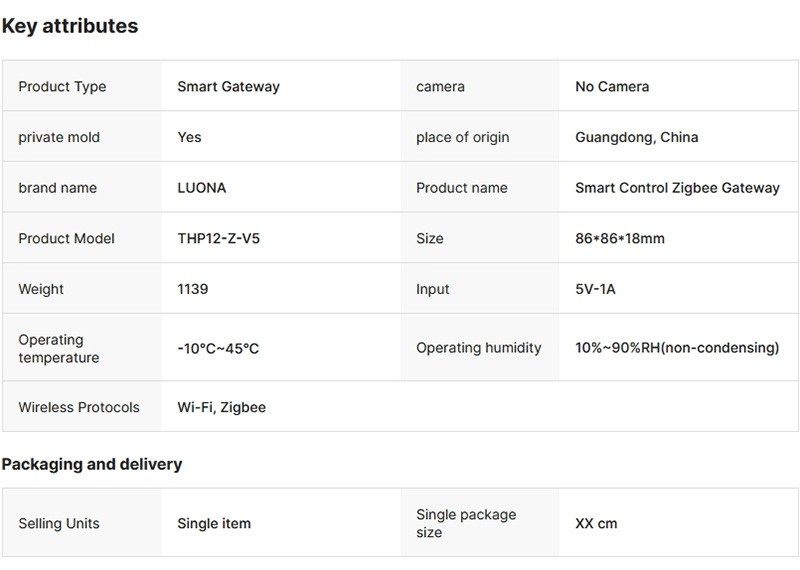The image size is (800, 570).
Task: Click the Key attributes heading
Action: tap(70, 27)
